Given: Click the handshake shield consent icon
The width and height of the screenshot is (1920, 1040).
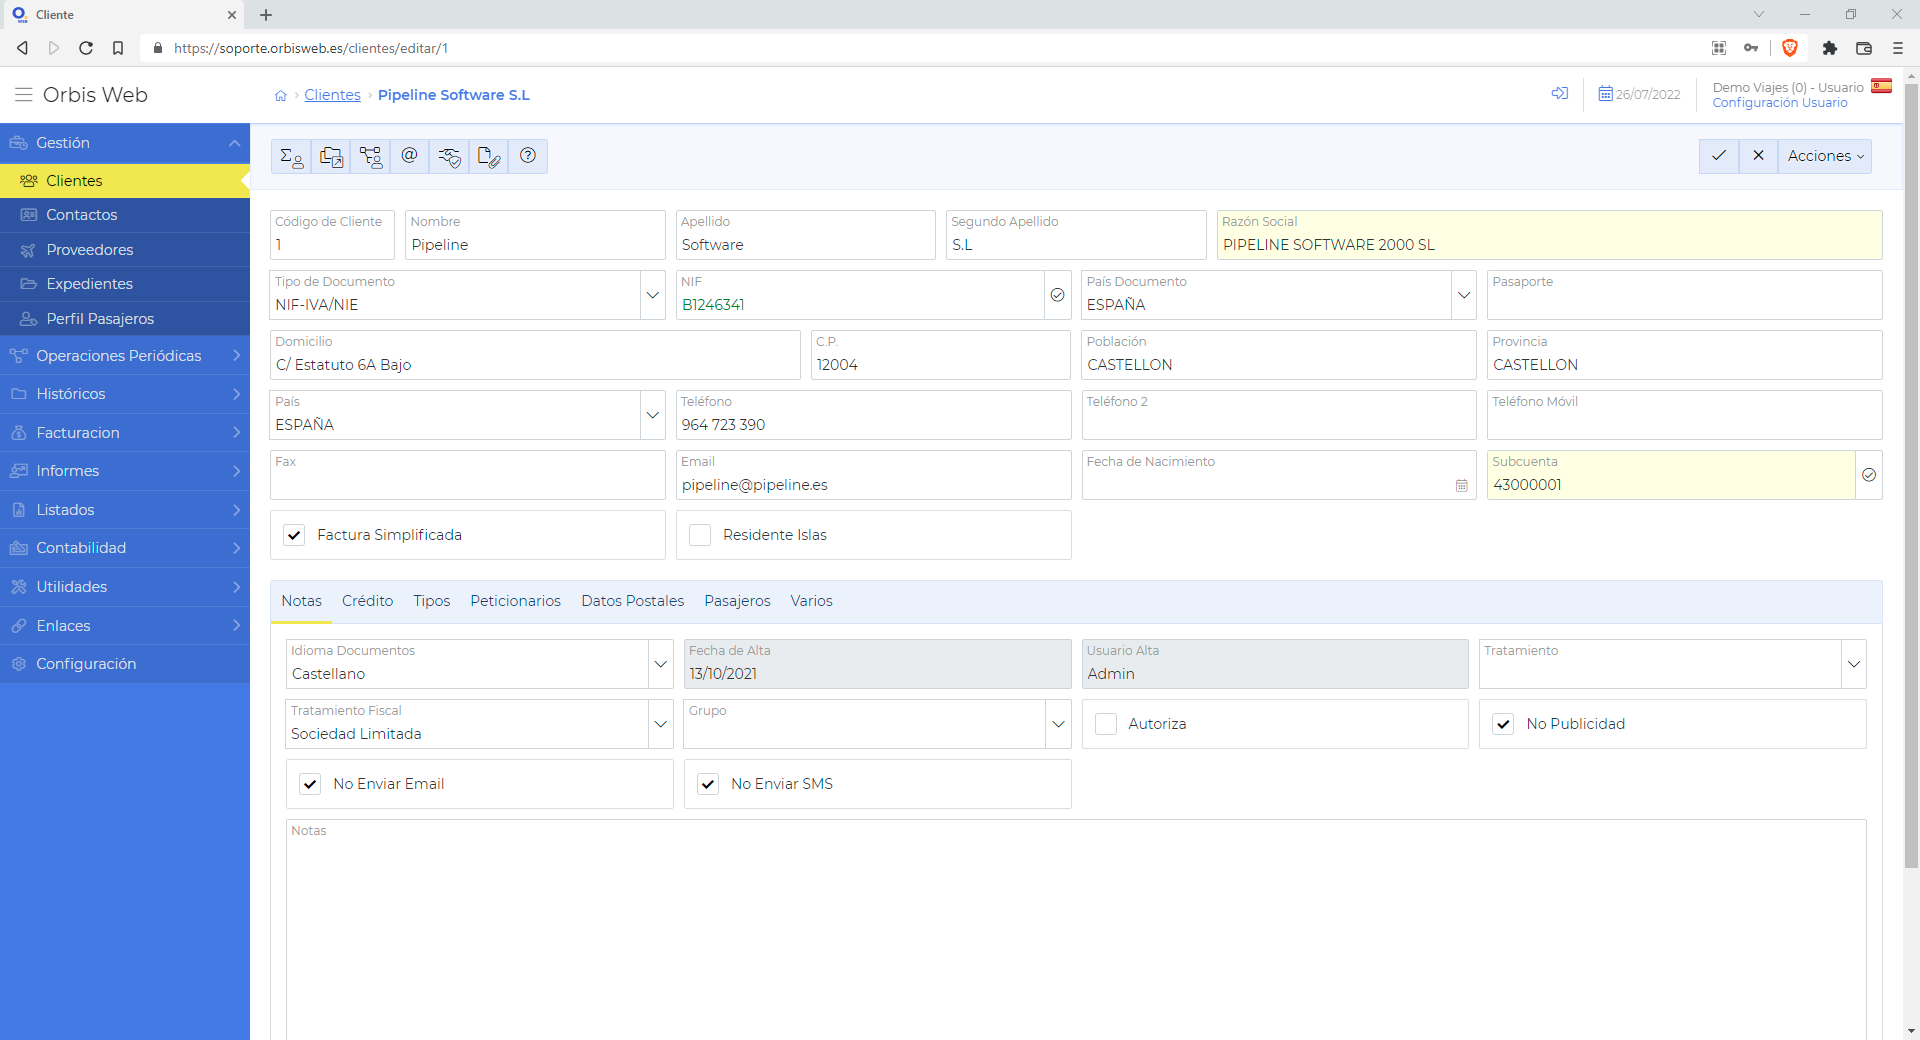Looking at the screenshot, I should [449, 156].
